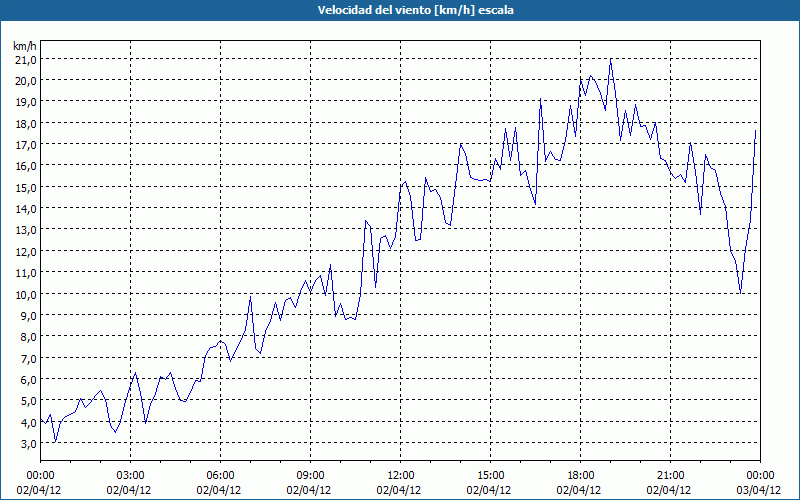The image size is (800, 500).
Task: Click the "19,0" axis tick label
Action: tap(26, 102)
